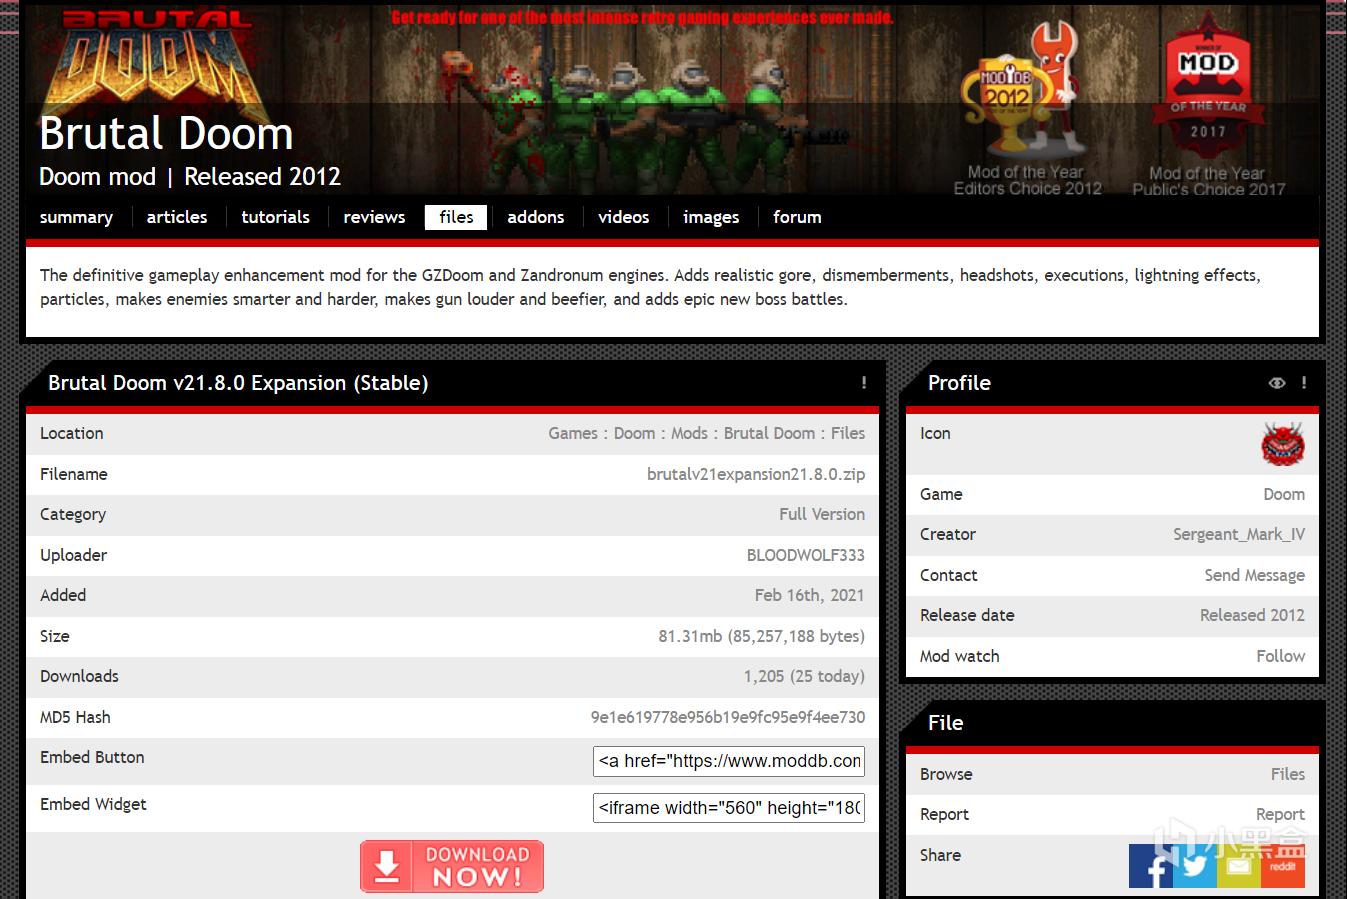The height and width of the screenshot is (899, 1347).
Task: Share via the email envelope icon
Action: pyautogui.click(x=1238, y=866)
